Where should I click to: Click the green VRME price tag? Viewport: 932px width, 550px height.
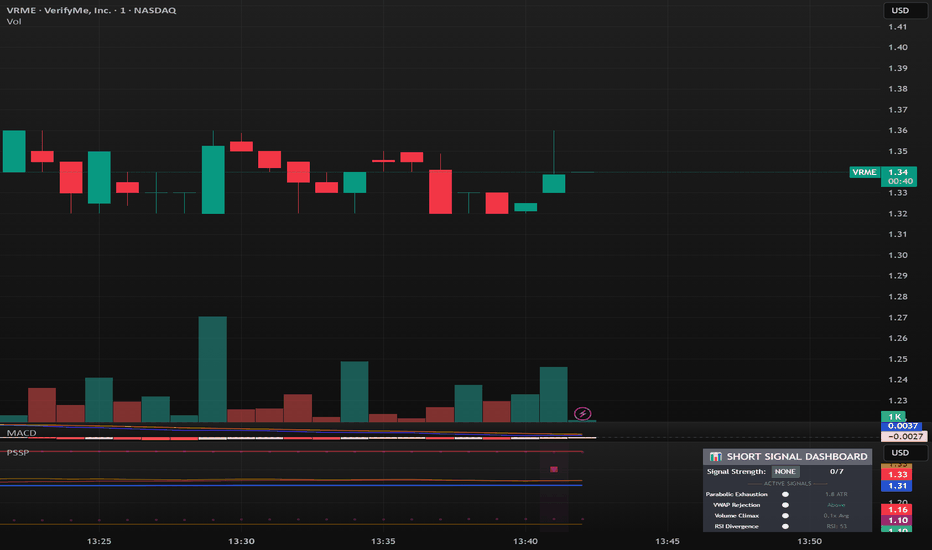click(864, 172)
